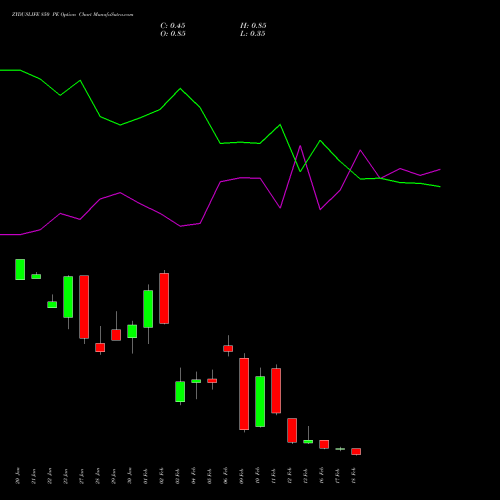Click the green candlestick above 01 Feb

(148, 309)
